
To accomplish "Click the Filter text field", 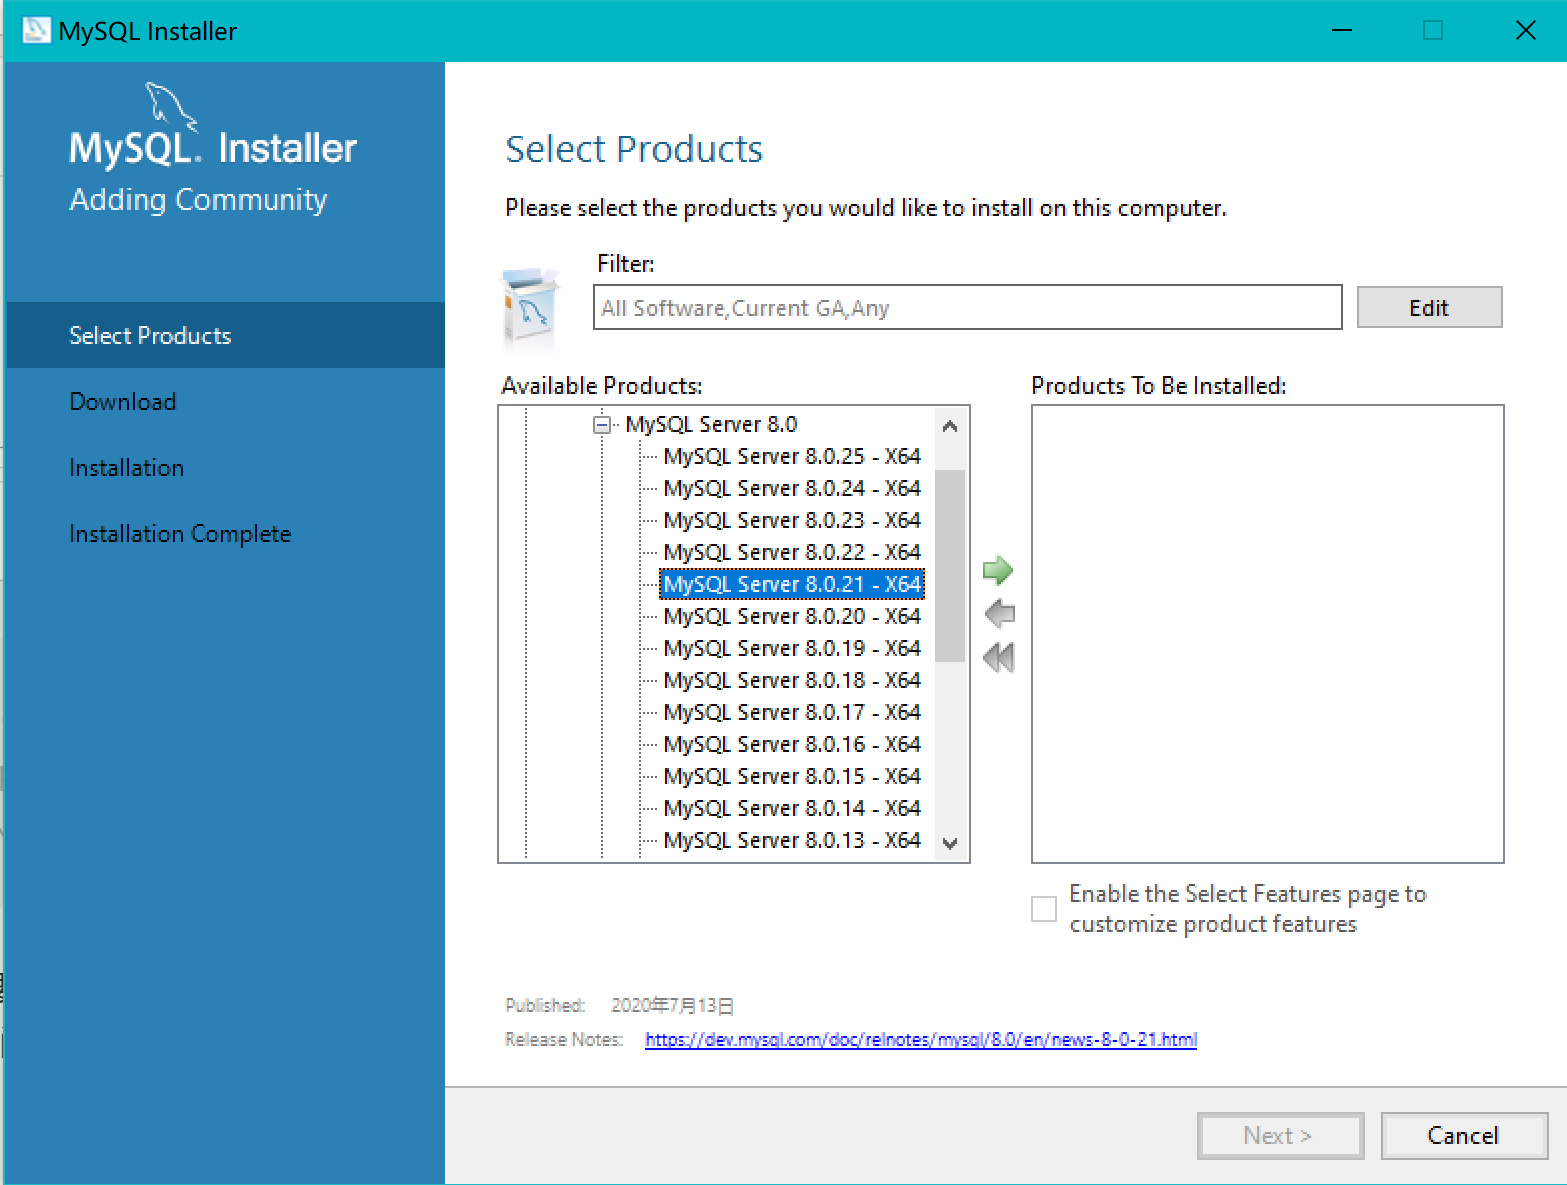I will [967, 307].
